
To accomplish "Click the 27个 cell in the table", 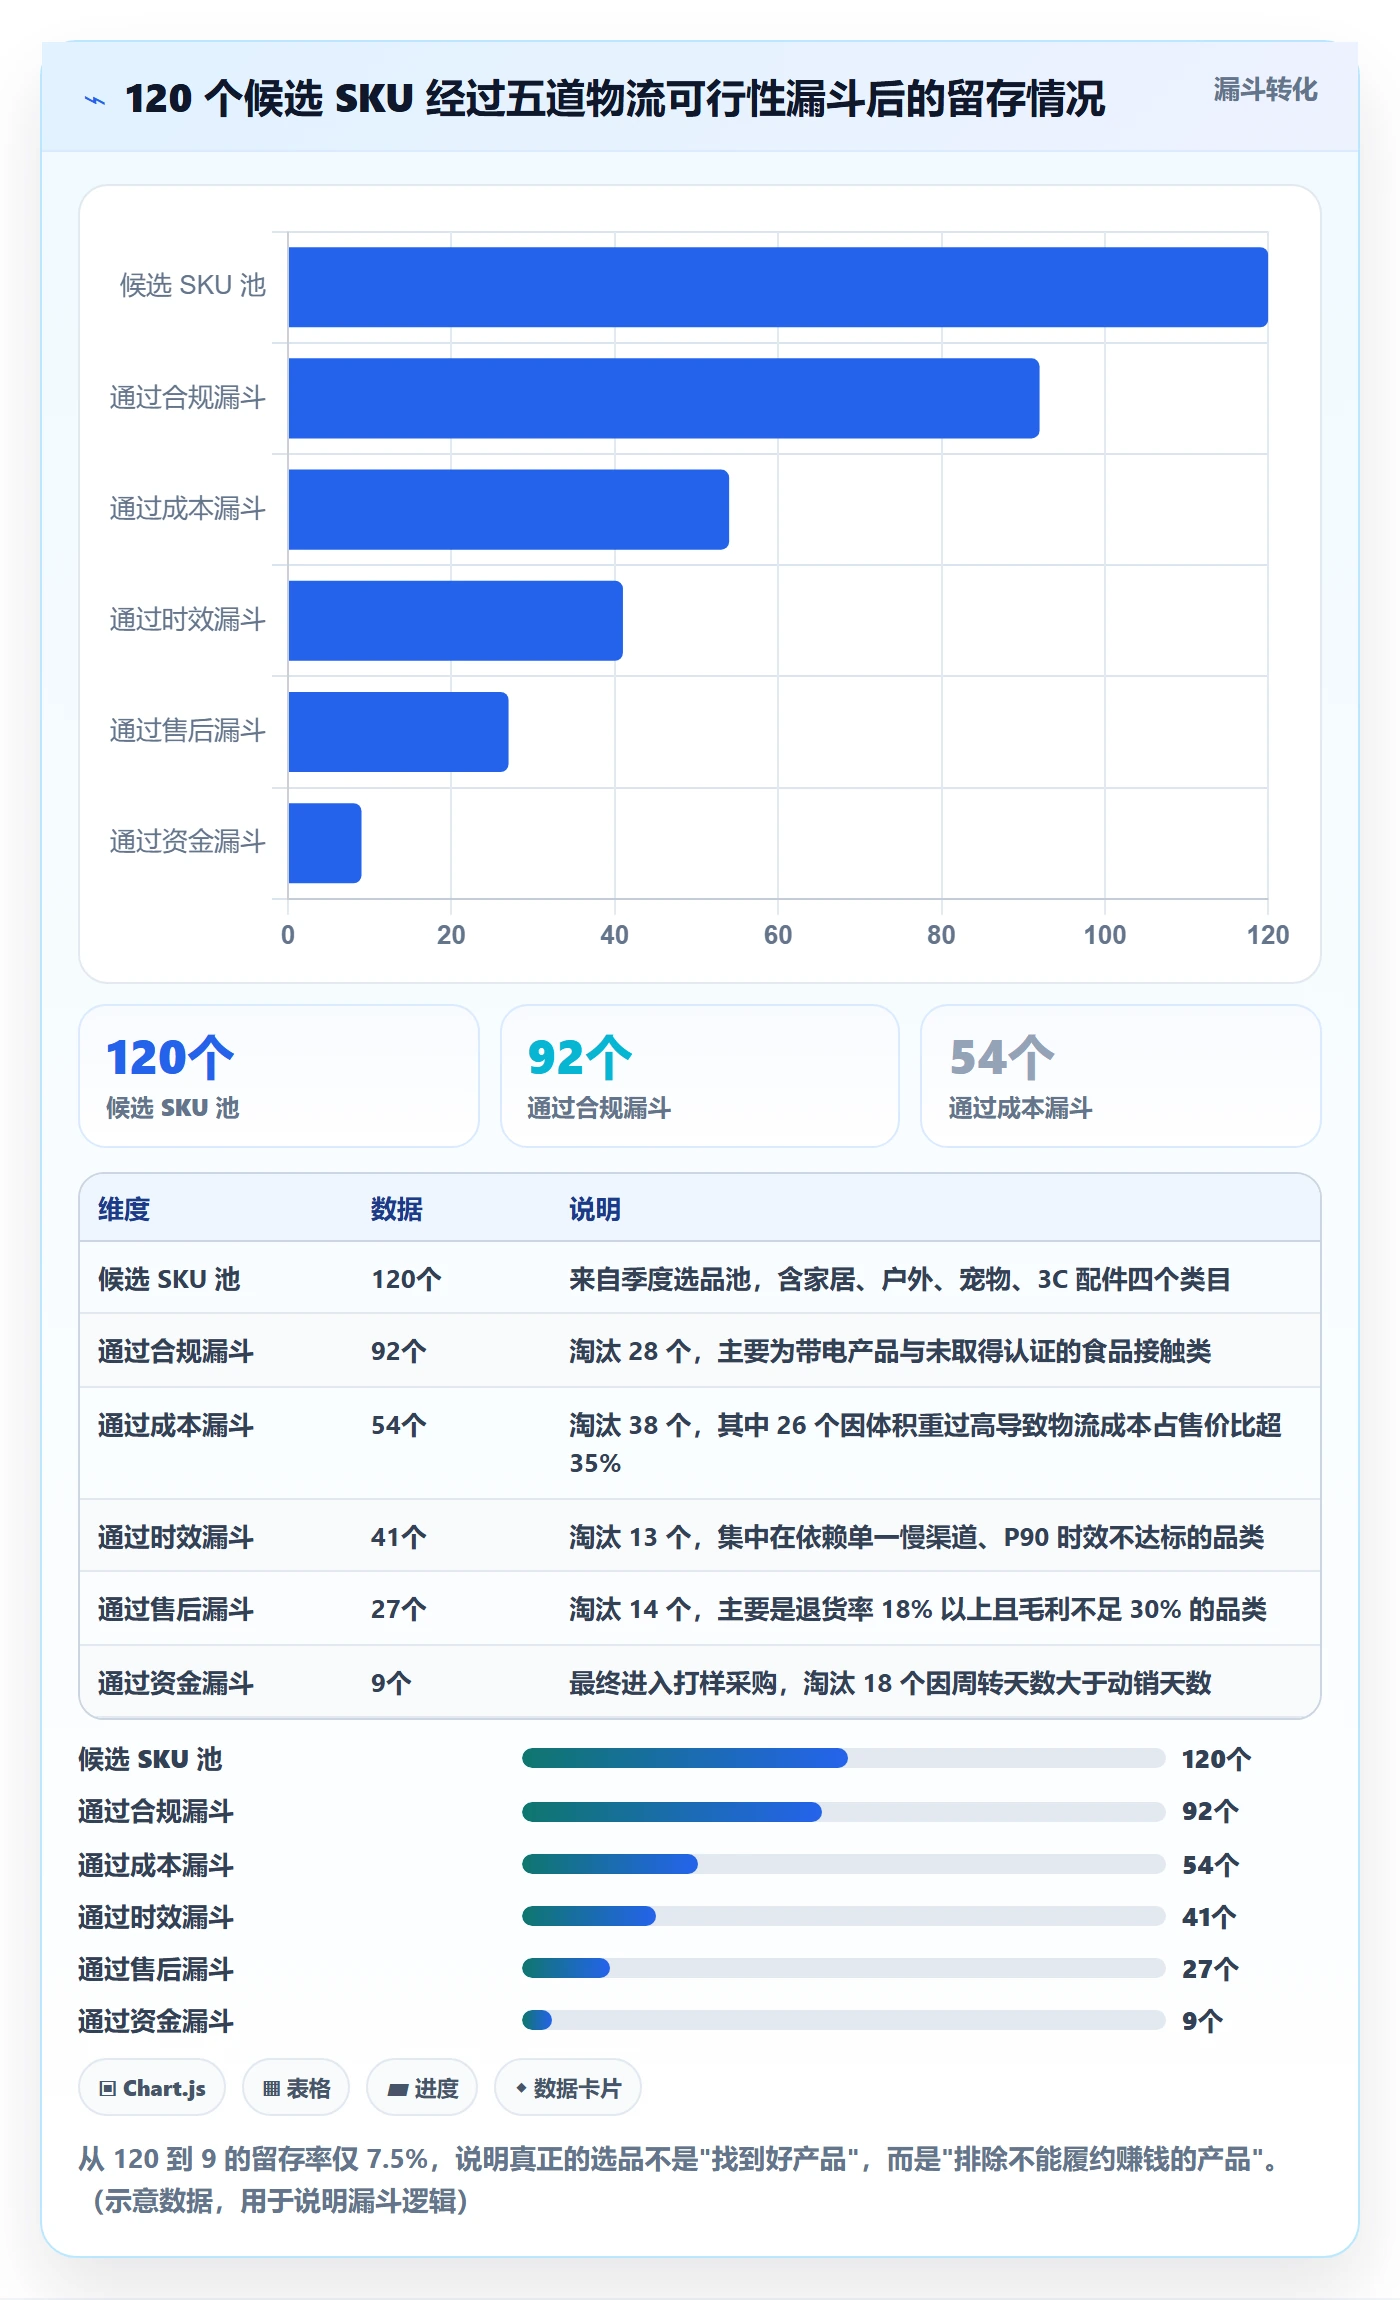I will [x=399, y=1609].
